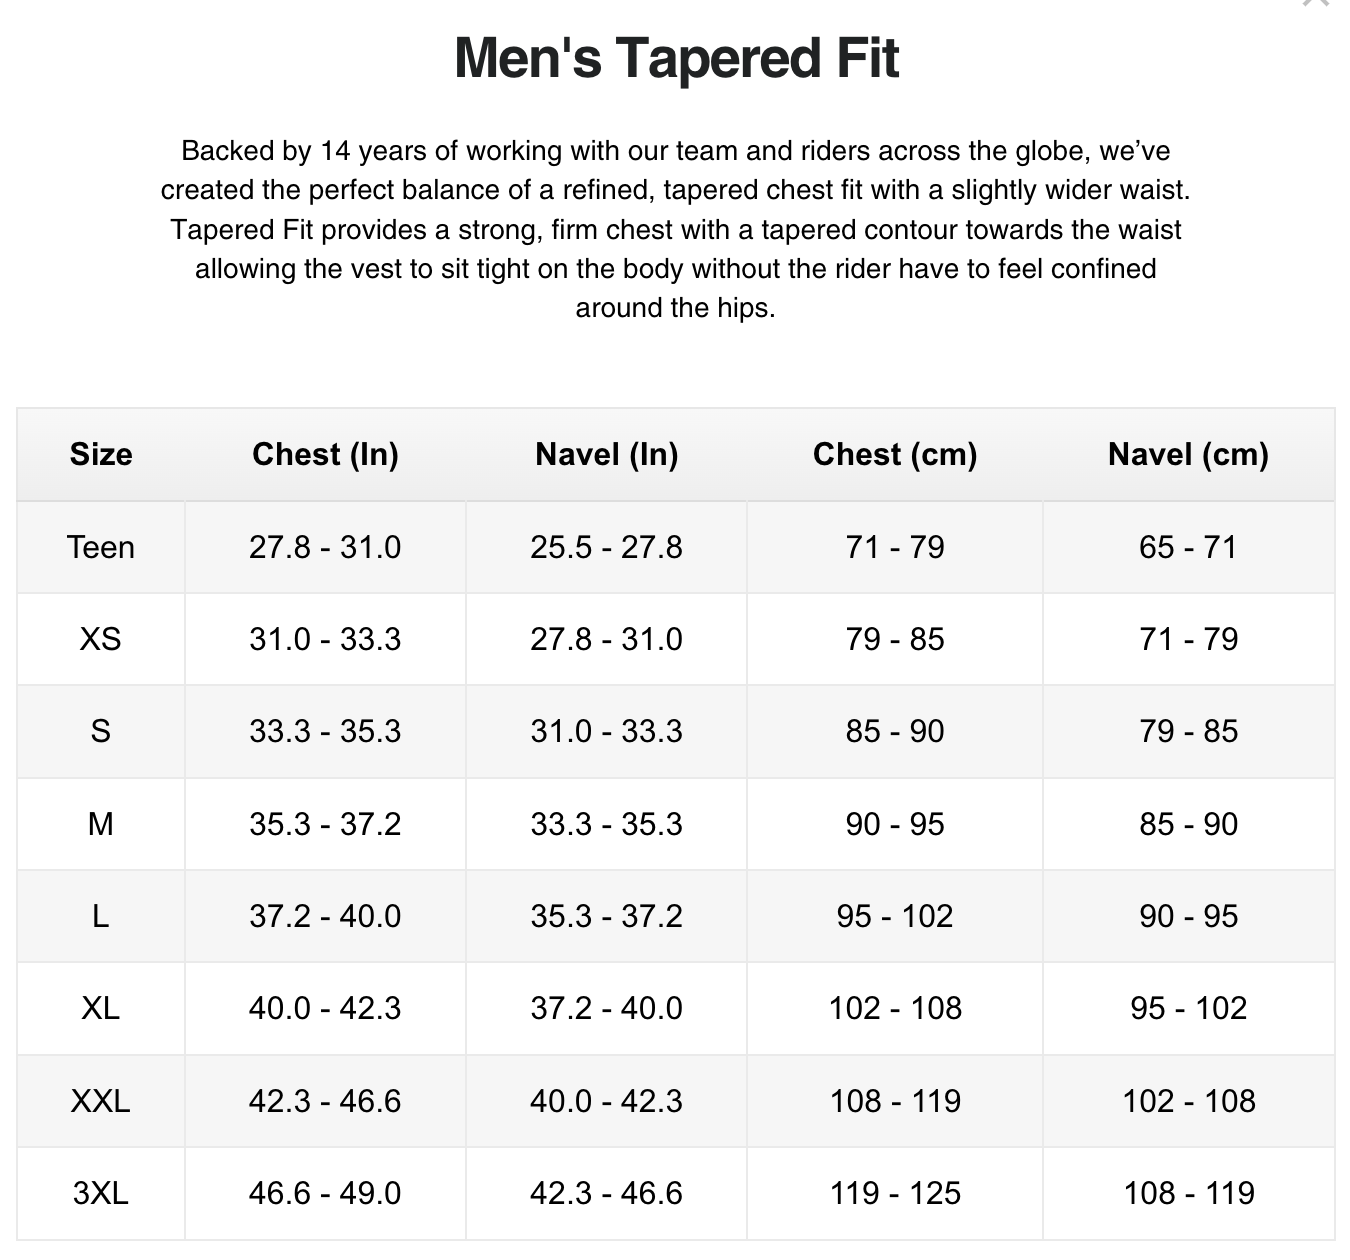Screen dimensions: 1350x1260
Task: Select the S size row label
Action: (x=101, y=731)
